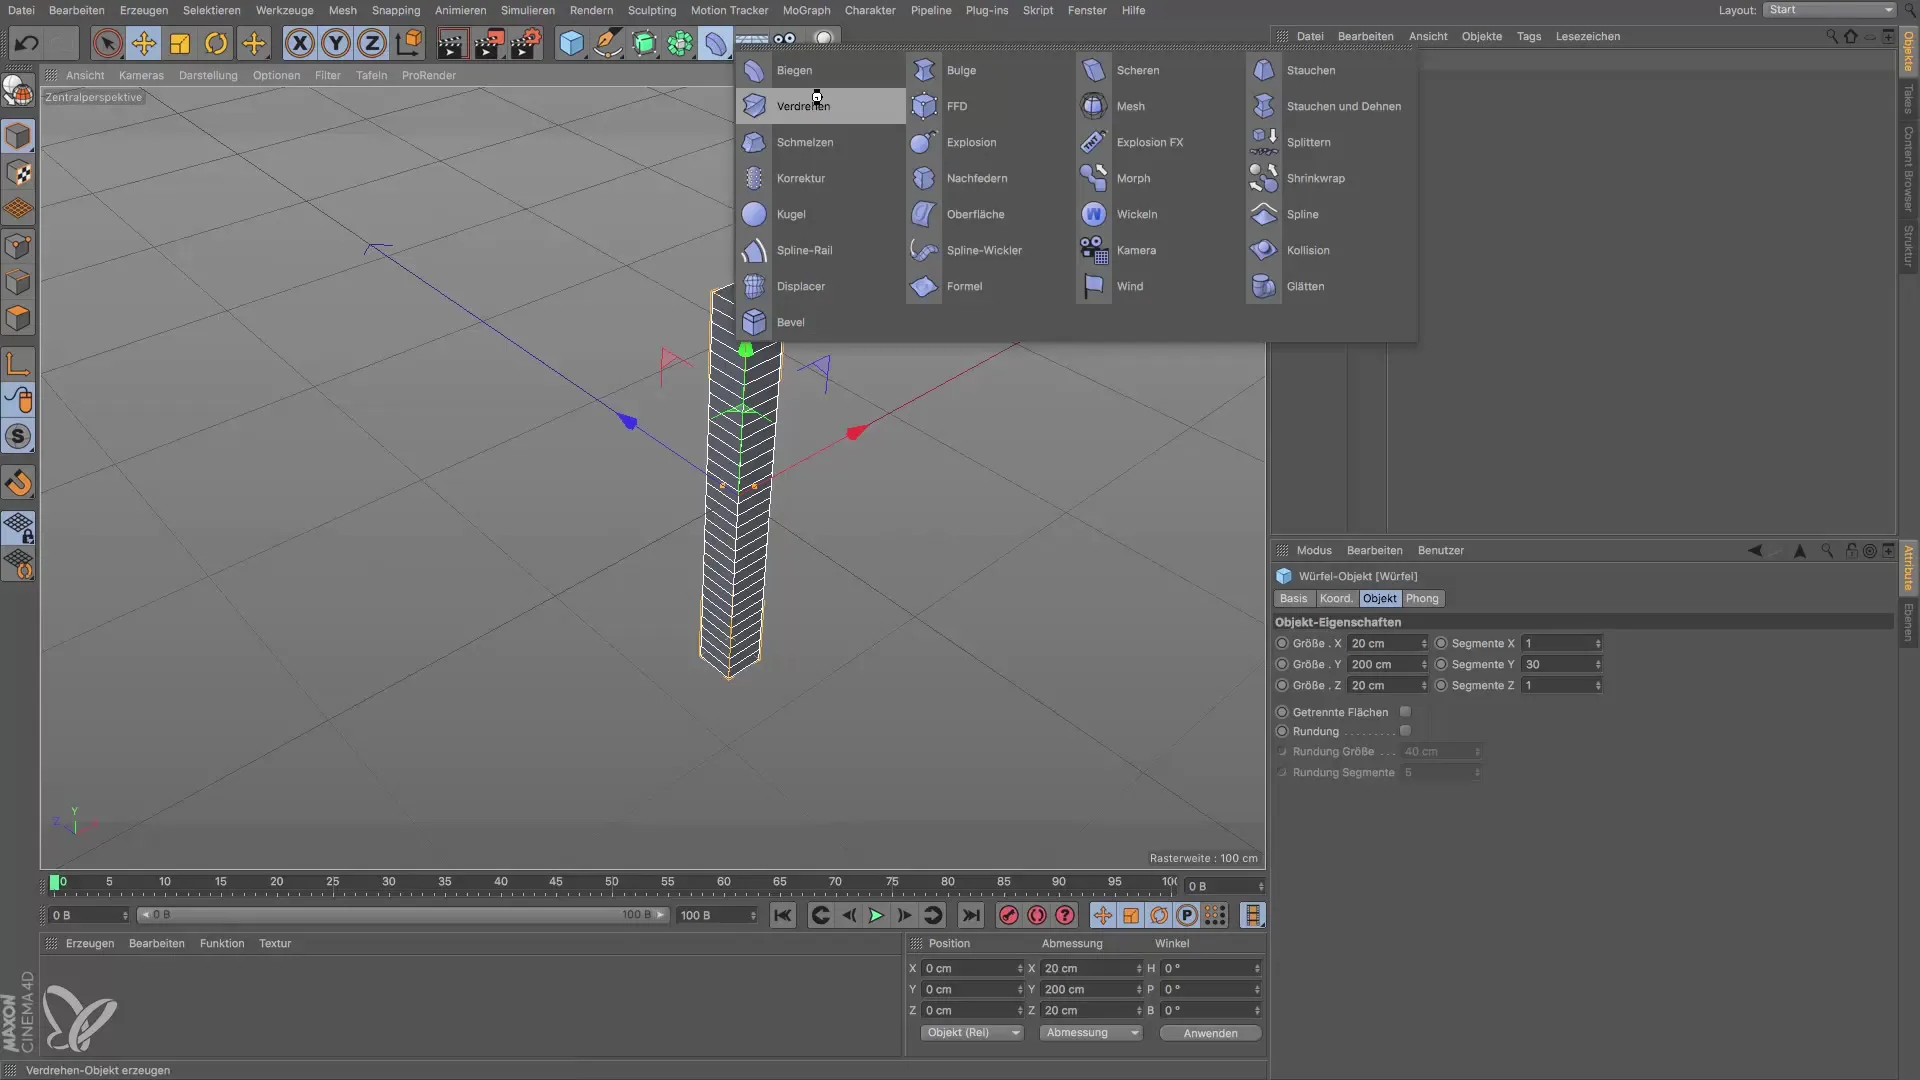Open the Objekt (Rel) dropdown

coord(972,1033)
